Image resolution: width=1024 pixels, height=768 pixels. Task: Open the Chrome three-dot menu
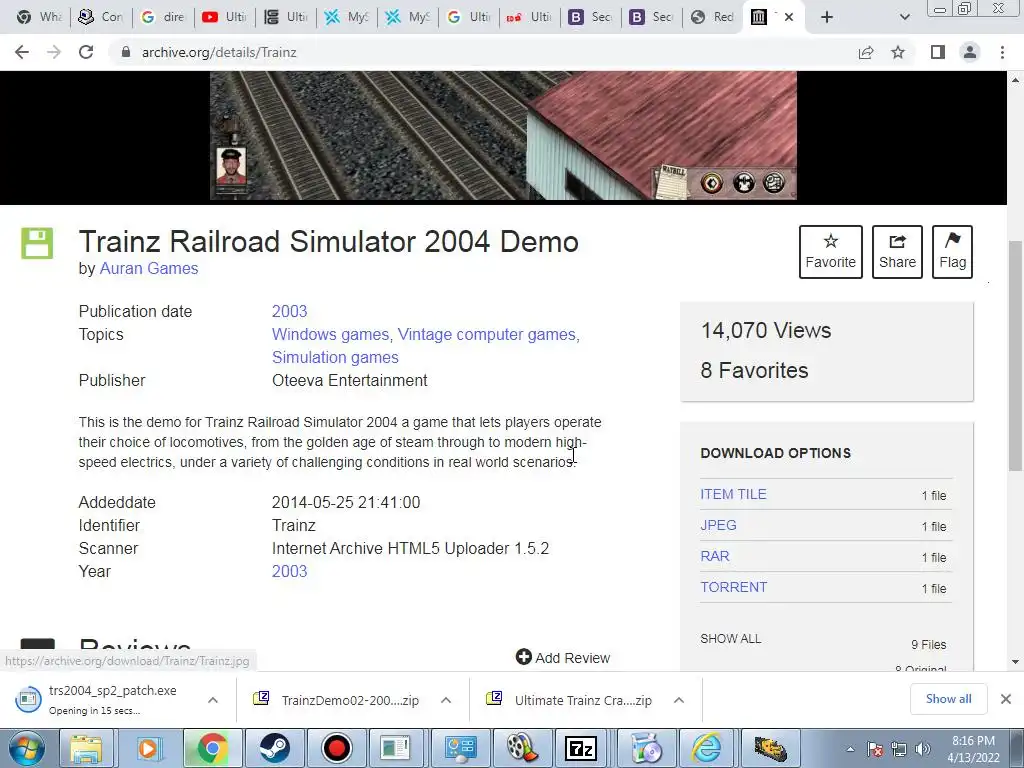coord(1002,52)
